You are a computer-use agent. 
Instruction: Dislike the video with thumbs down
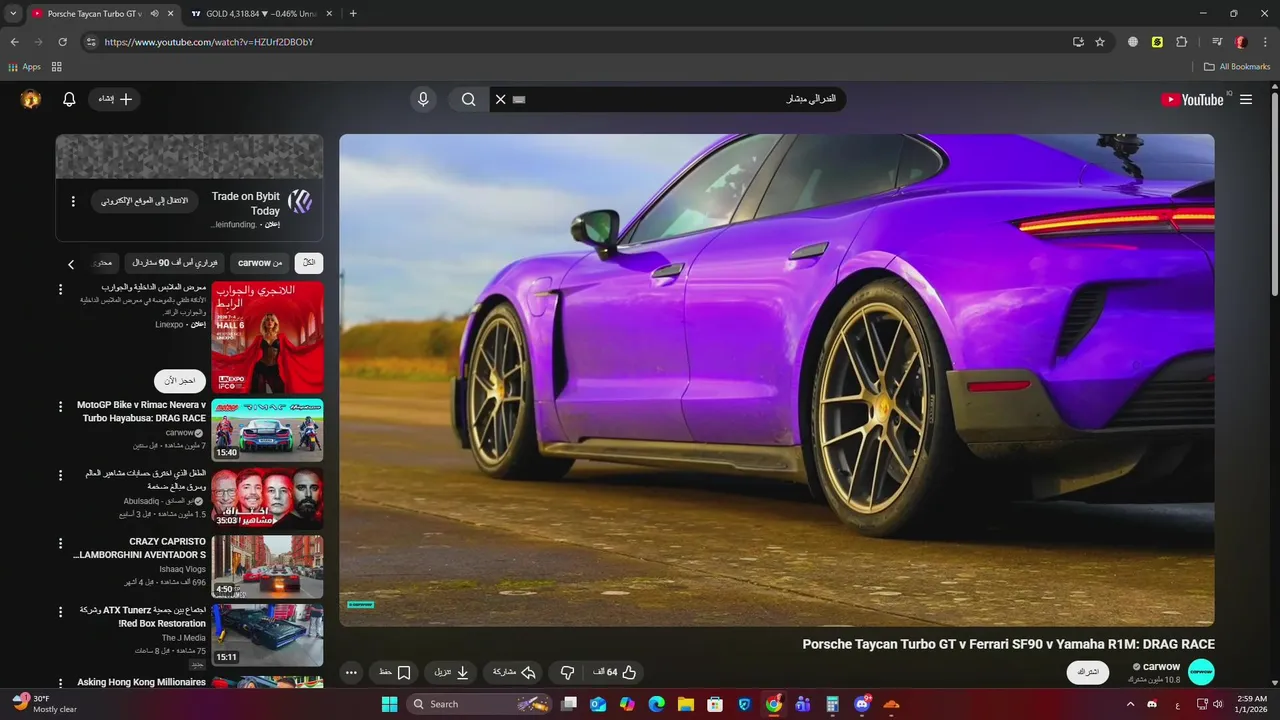[x=567, y=672]
